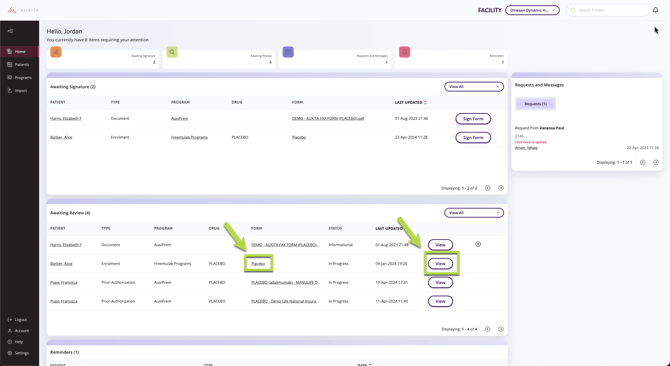The height and width of the screenshot is (366, 670).
Task: Dismiss the Harris Elizabeth review row icon
Action: point(478,244)
